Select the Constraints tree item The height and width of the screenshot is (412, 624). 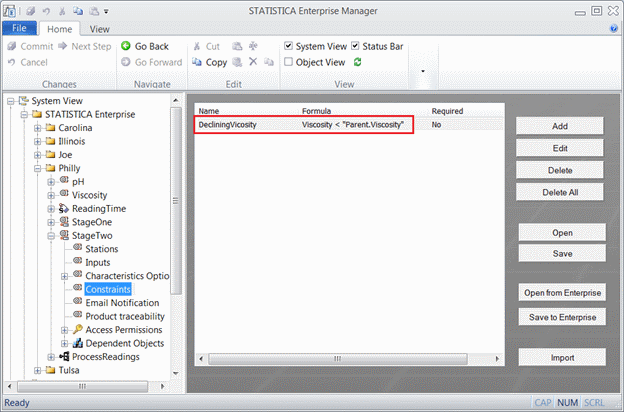pos(108,289)
